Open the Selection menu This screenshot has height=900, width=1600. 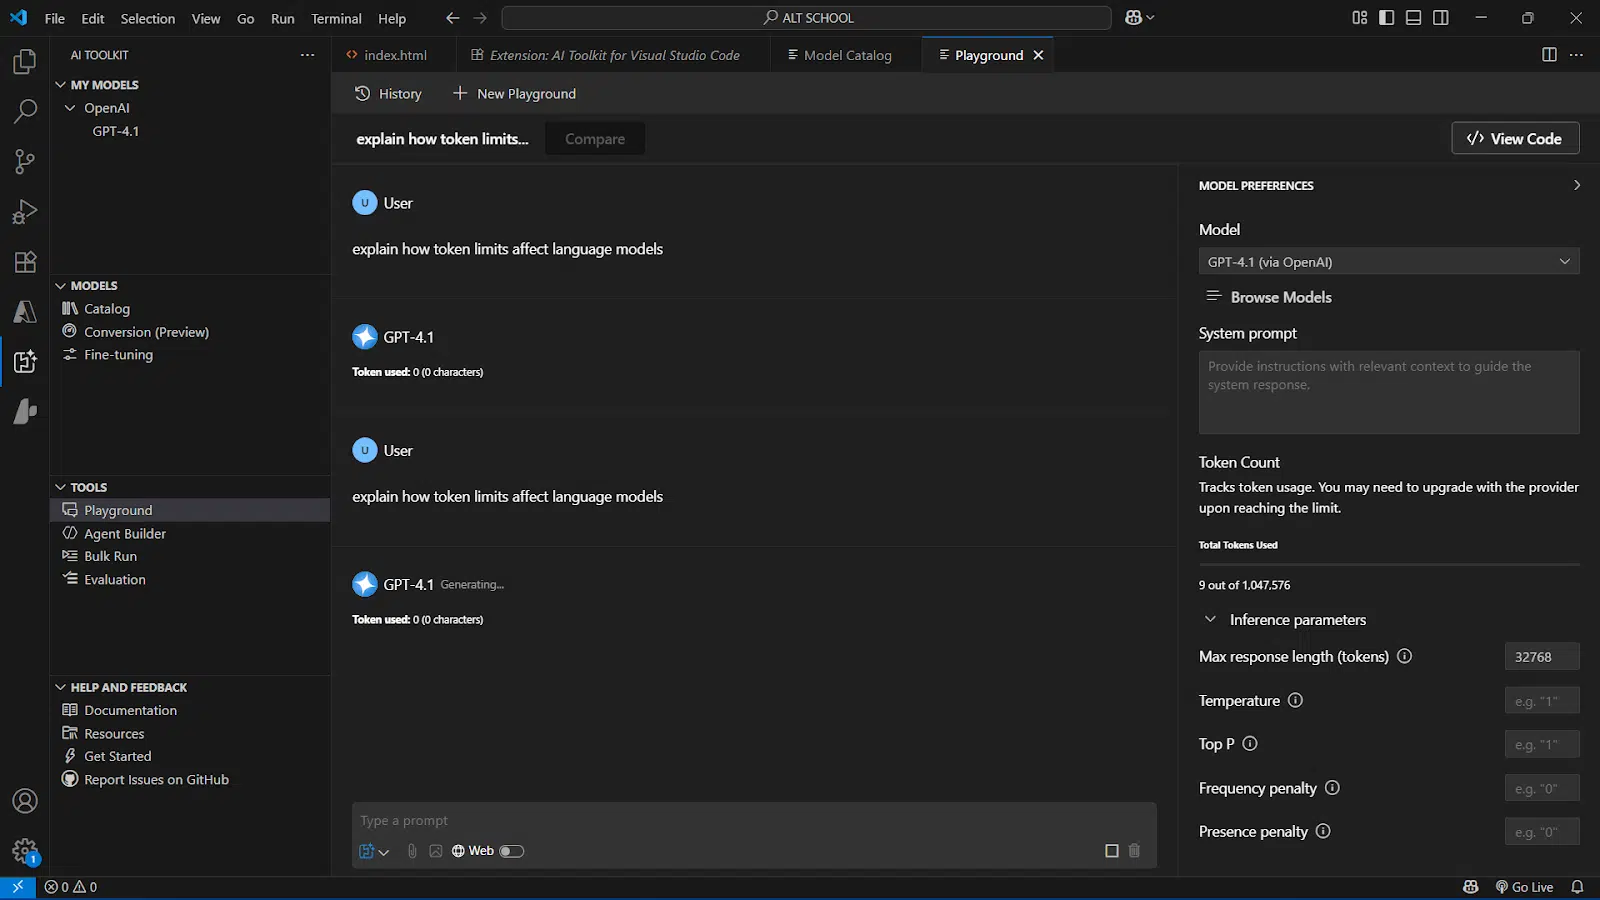148,18
